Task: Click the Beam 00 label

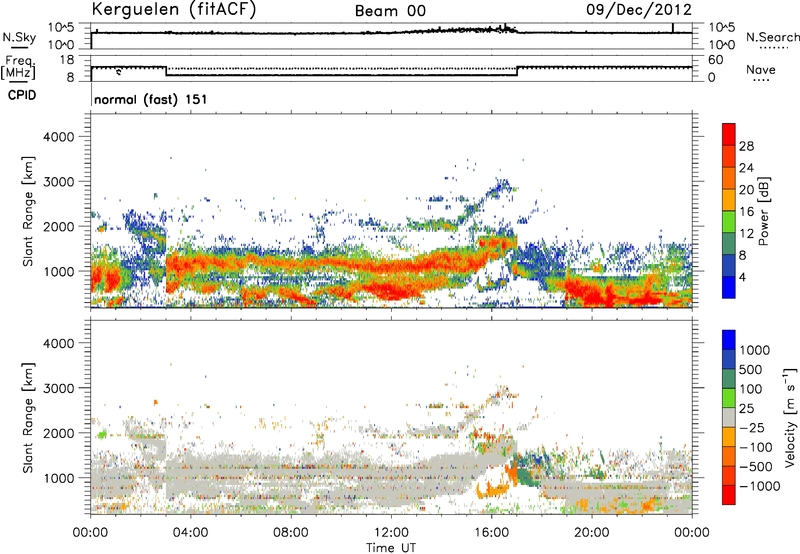Action: 390,11
